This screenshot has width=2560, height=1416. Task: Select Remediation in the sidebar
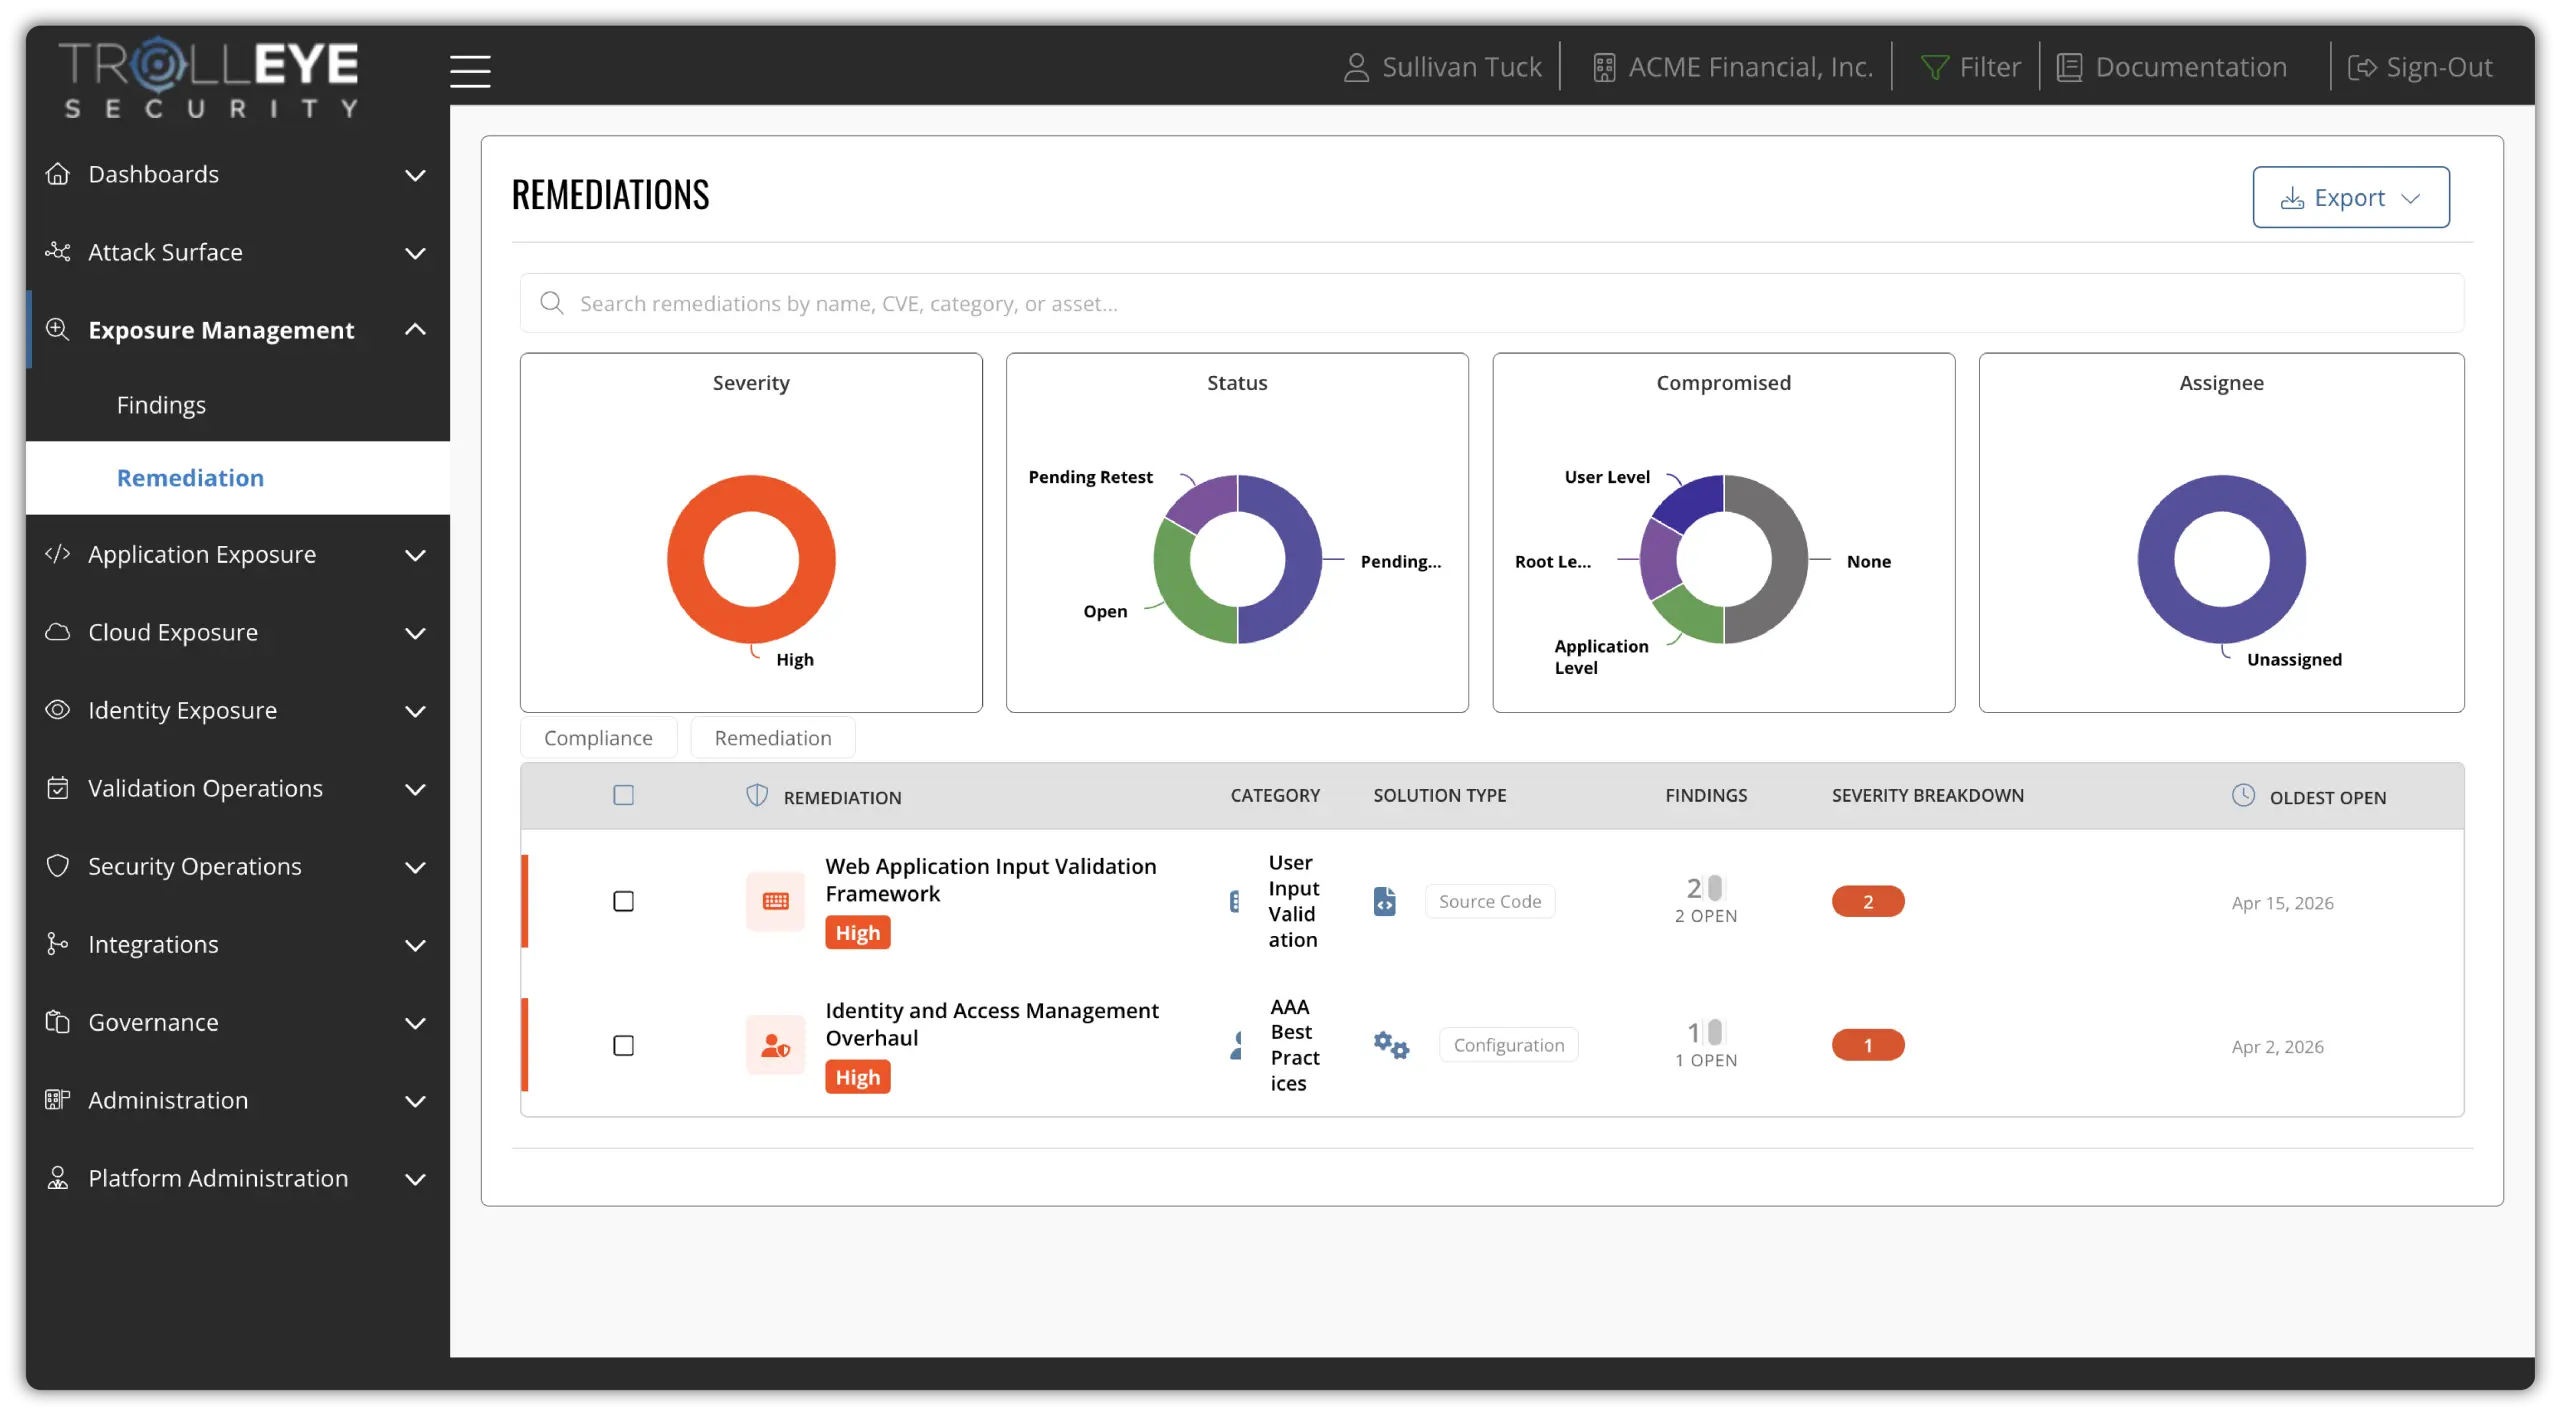pos(238,478)
